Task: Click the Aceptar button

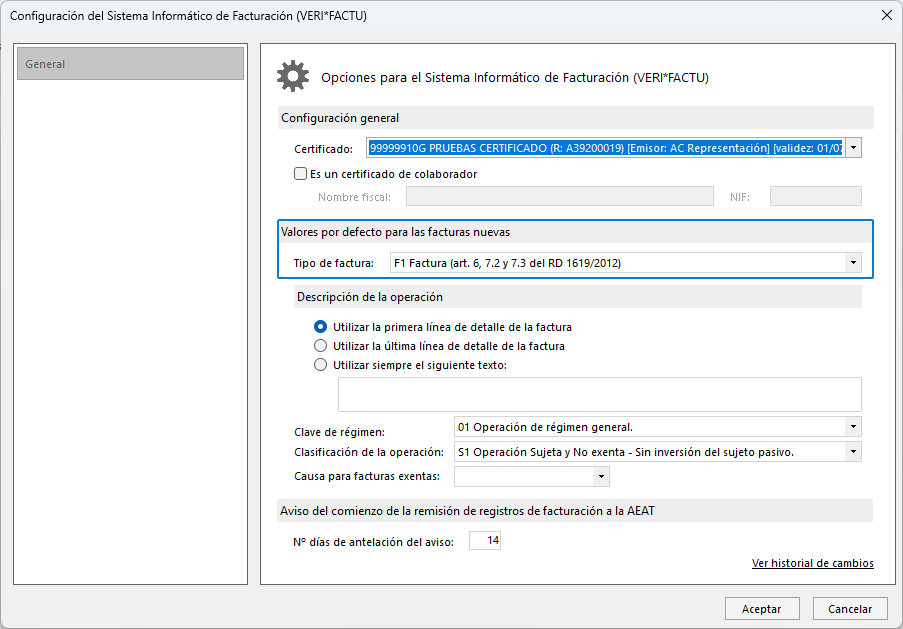Action: [x=762, y=609]
